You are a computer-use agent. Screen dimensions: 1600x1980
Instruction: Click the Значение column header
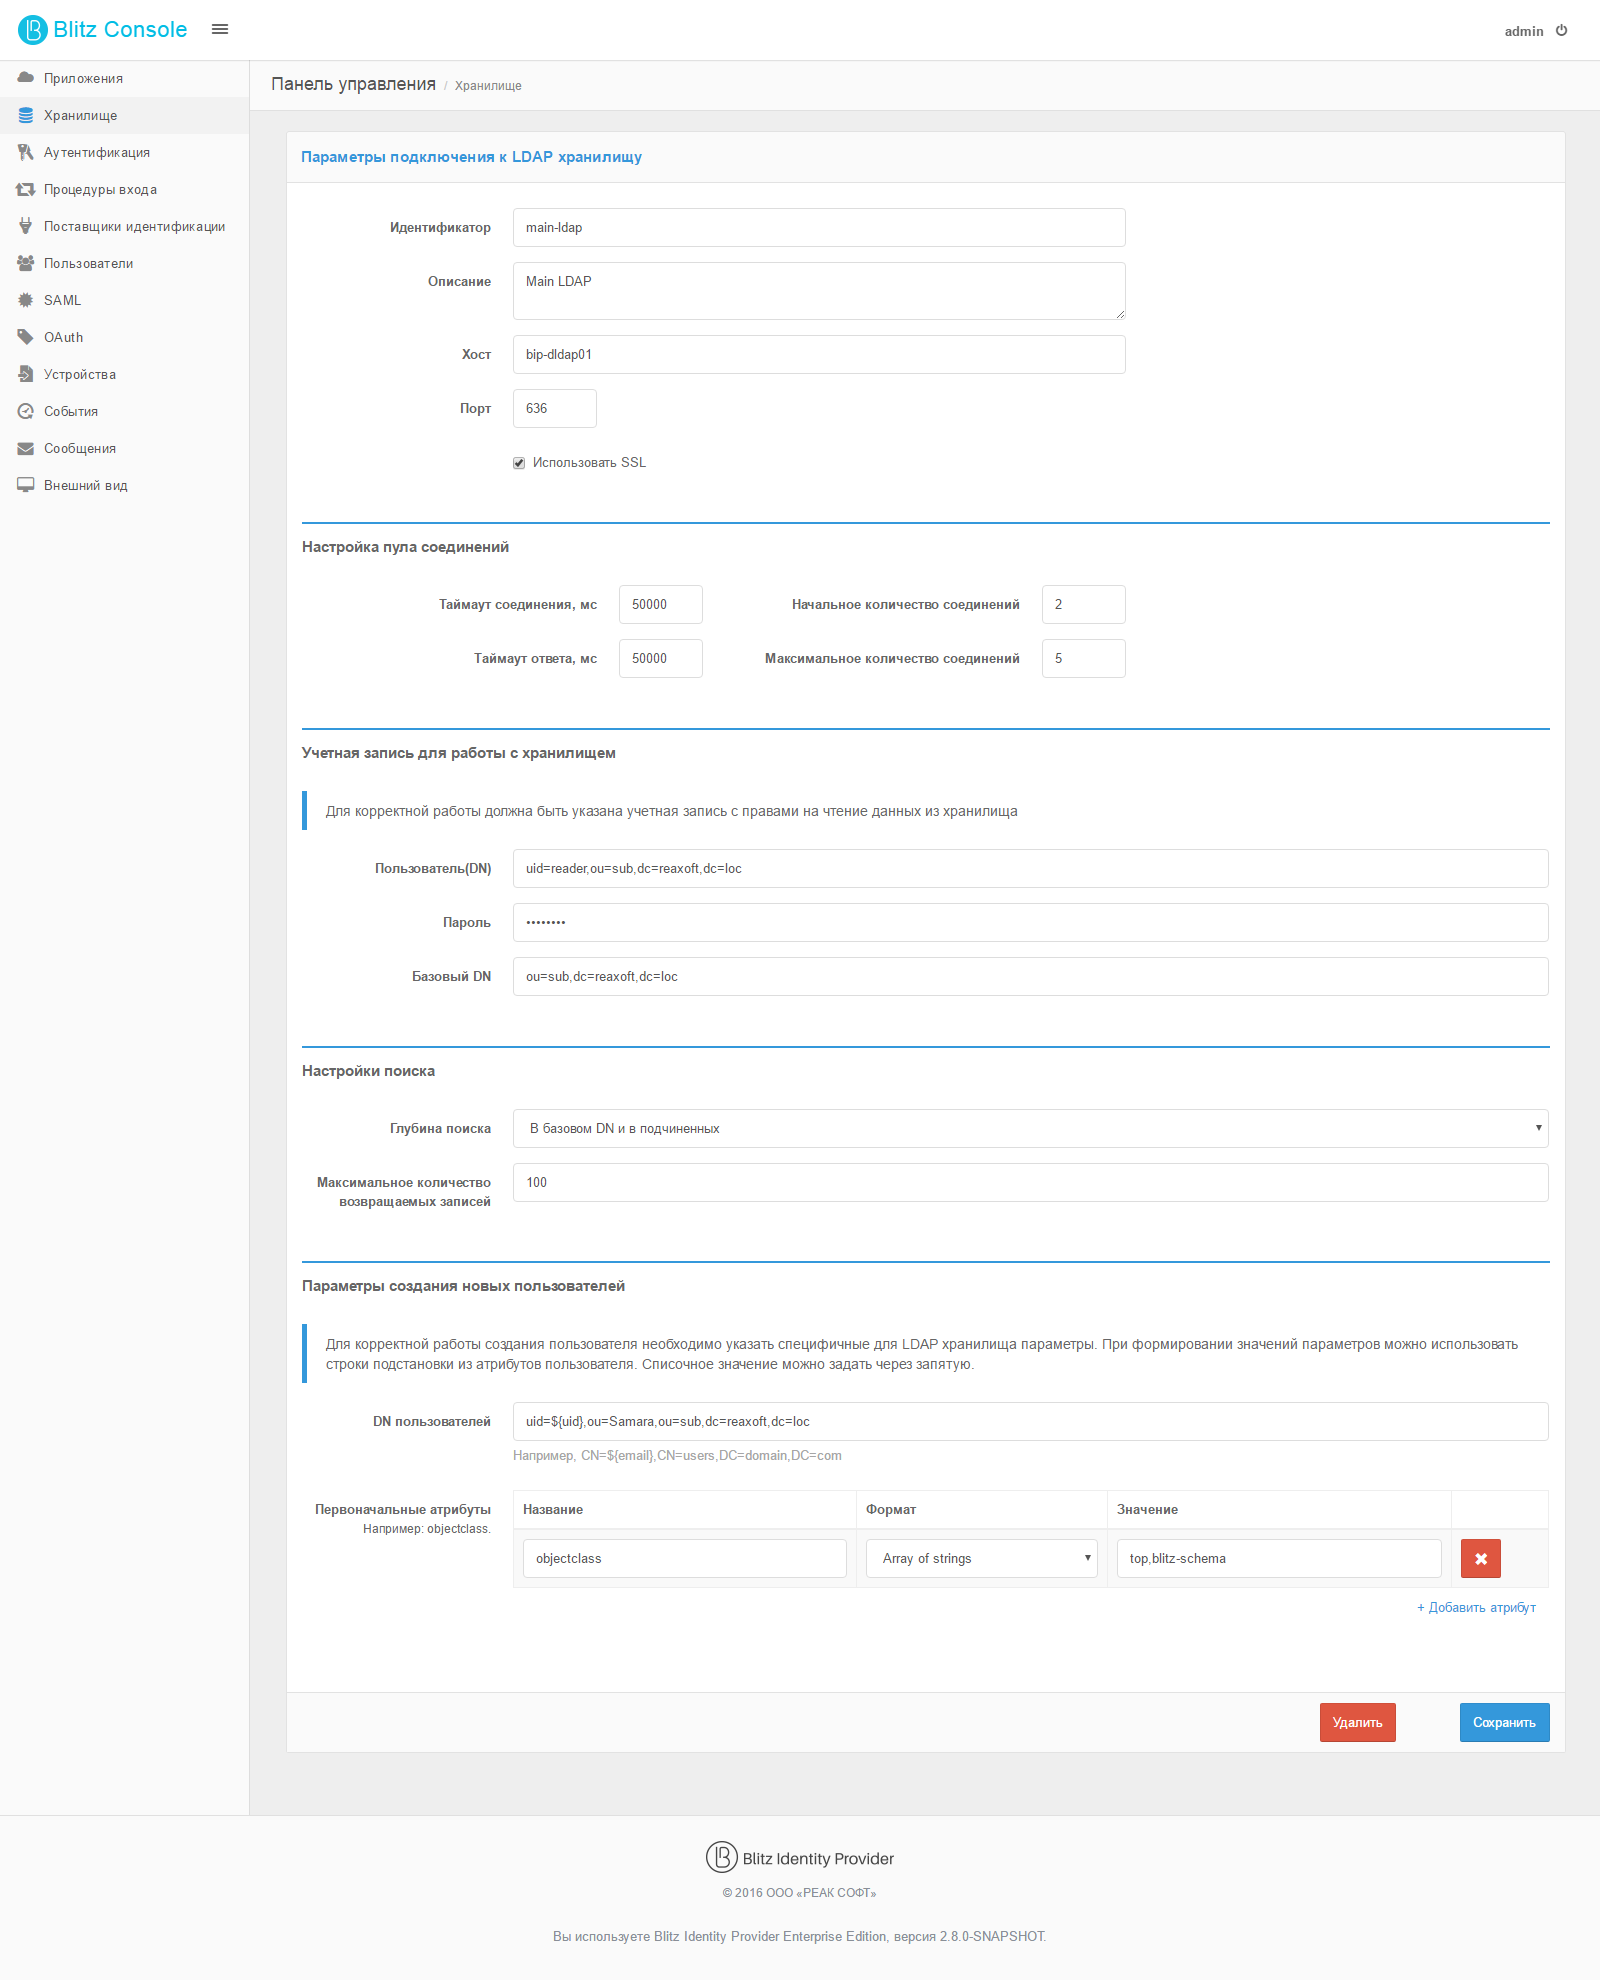(x=1147, y=1509)
